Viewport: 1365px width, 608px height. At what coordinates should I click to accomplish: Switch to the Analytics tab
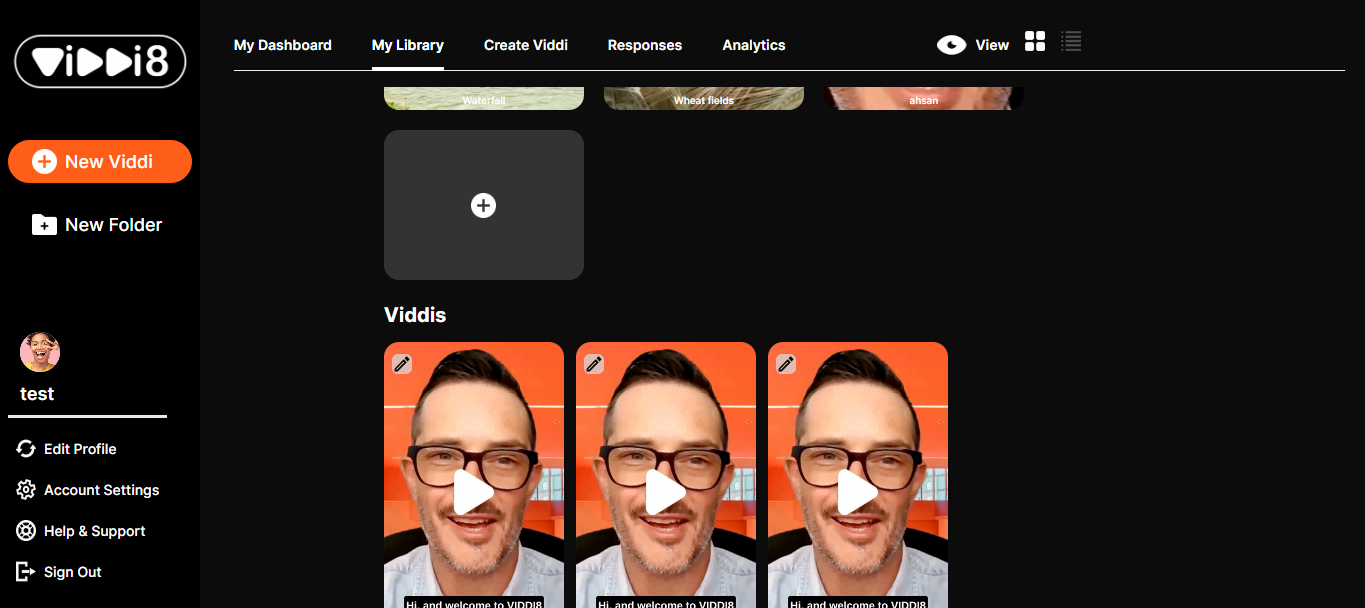754,45
